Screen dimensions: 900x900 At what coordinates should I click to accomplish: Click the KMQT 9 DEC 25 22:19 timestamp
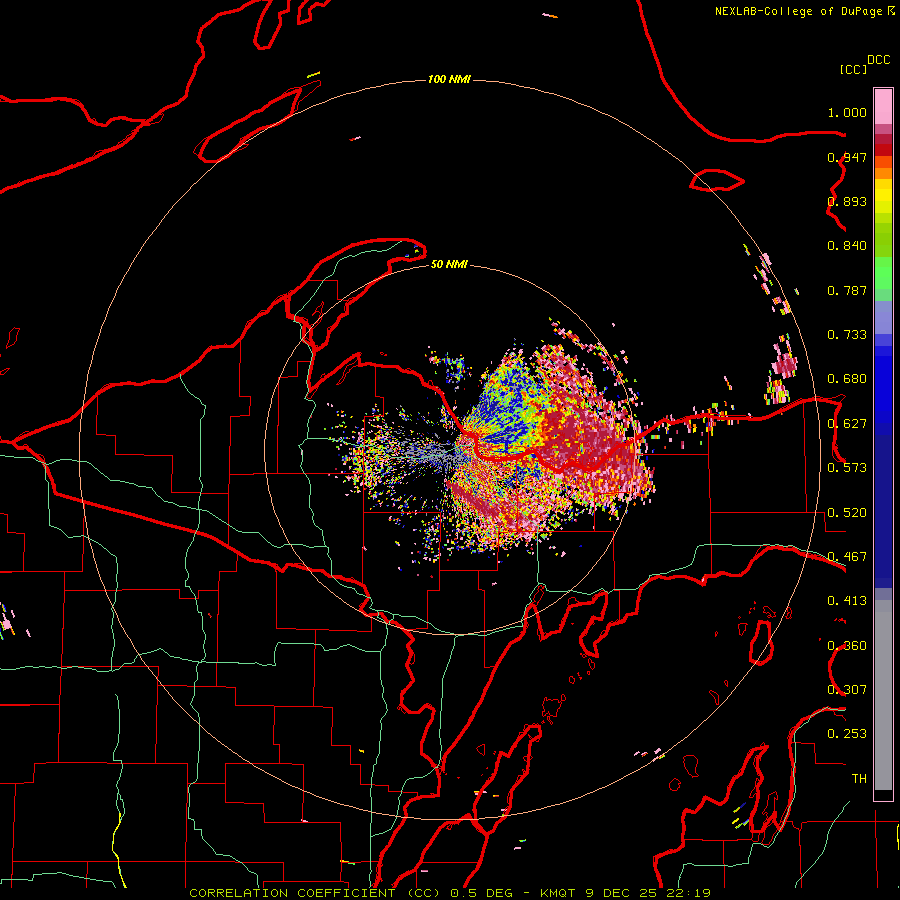click(x=625, y=893)
